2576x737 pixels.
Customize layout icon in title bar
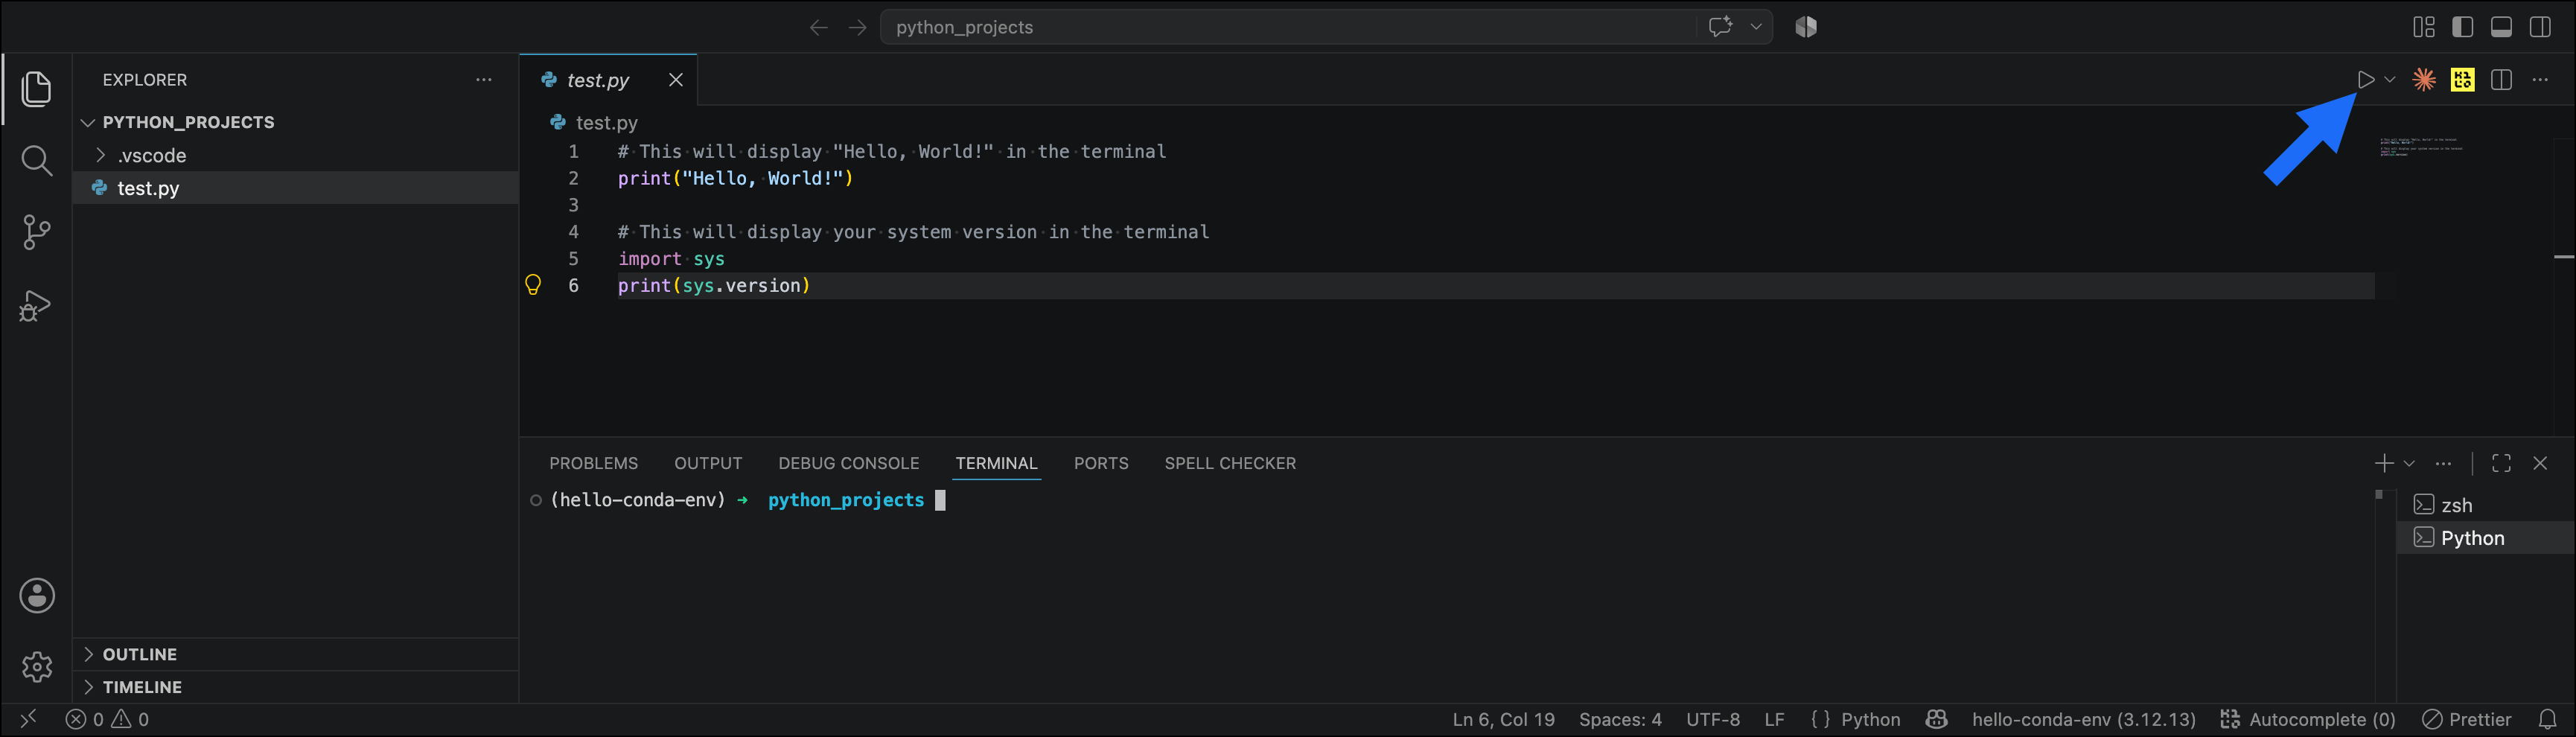[x=2424, y=27]
